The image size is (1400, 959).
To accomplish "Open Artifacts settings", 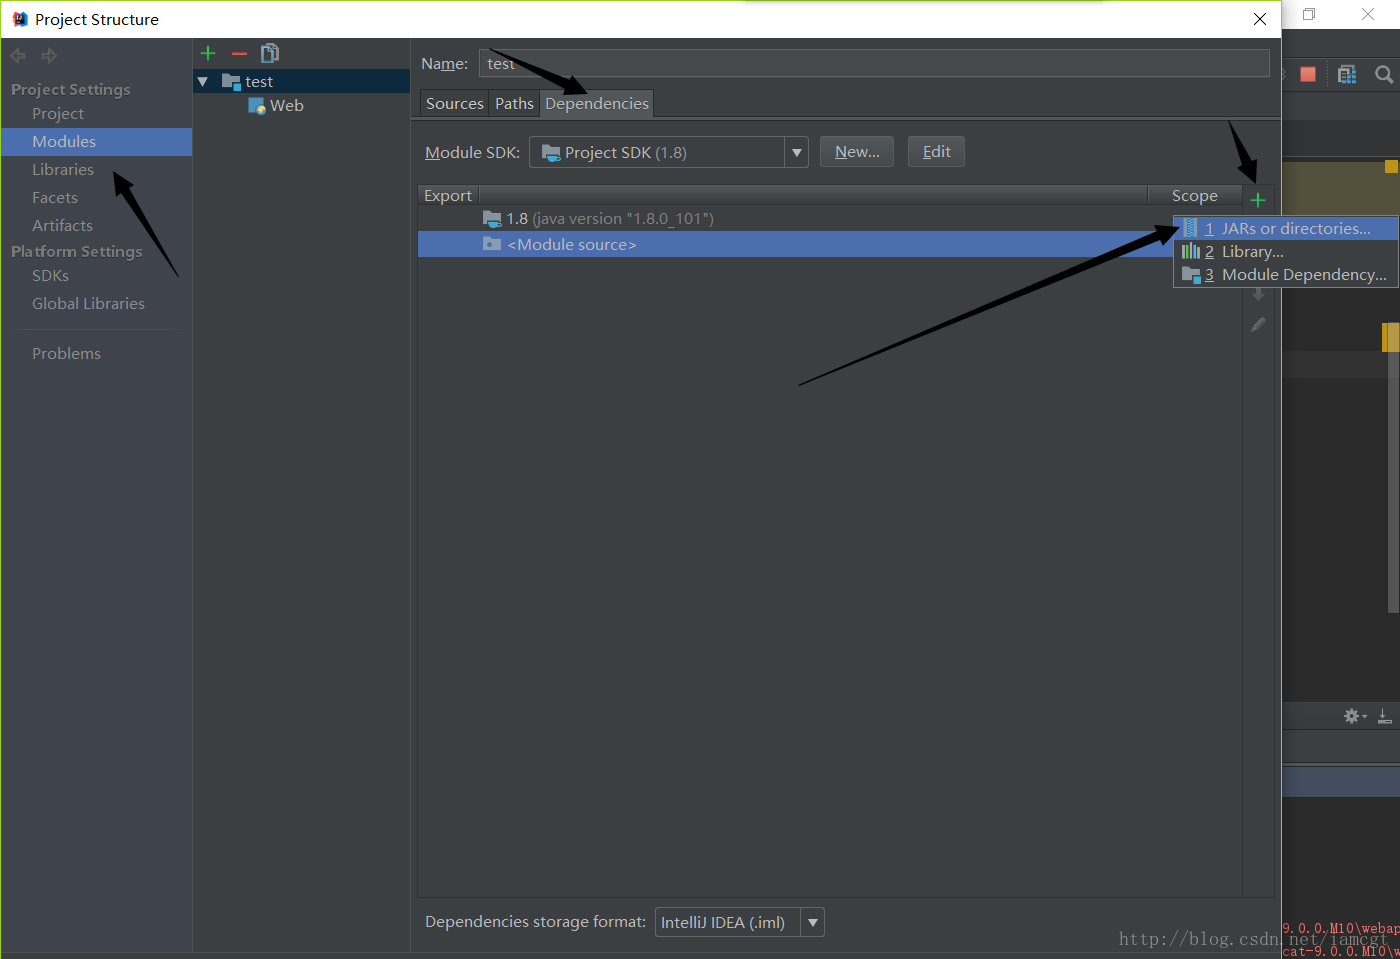I will [x=62, y=225].
